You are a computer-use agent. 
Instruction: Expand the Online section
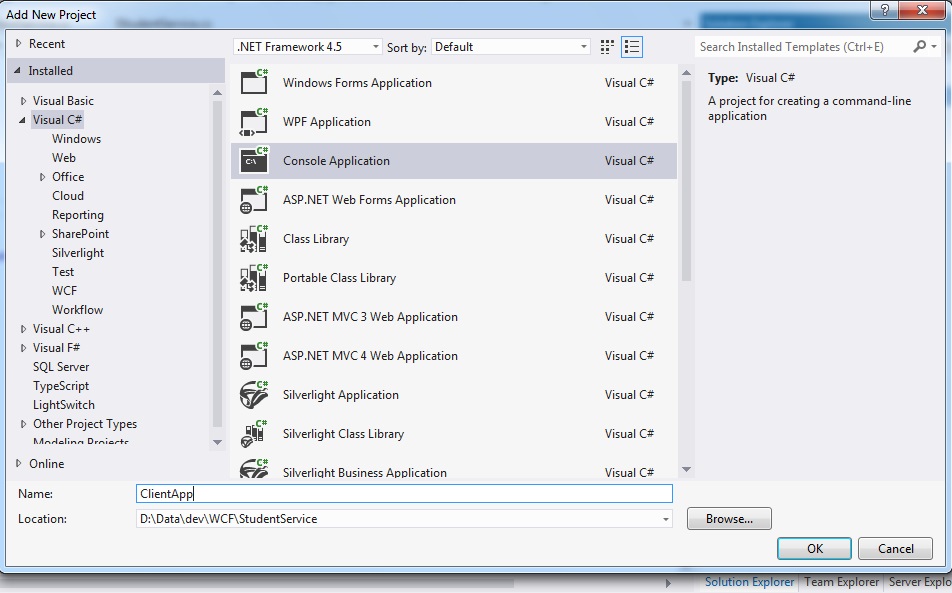(x=18, y=463)
